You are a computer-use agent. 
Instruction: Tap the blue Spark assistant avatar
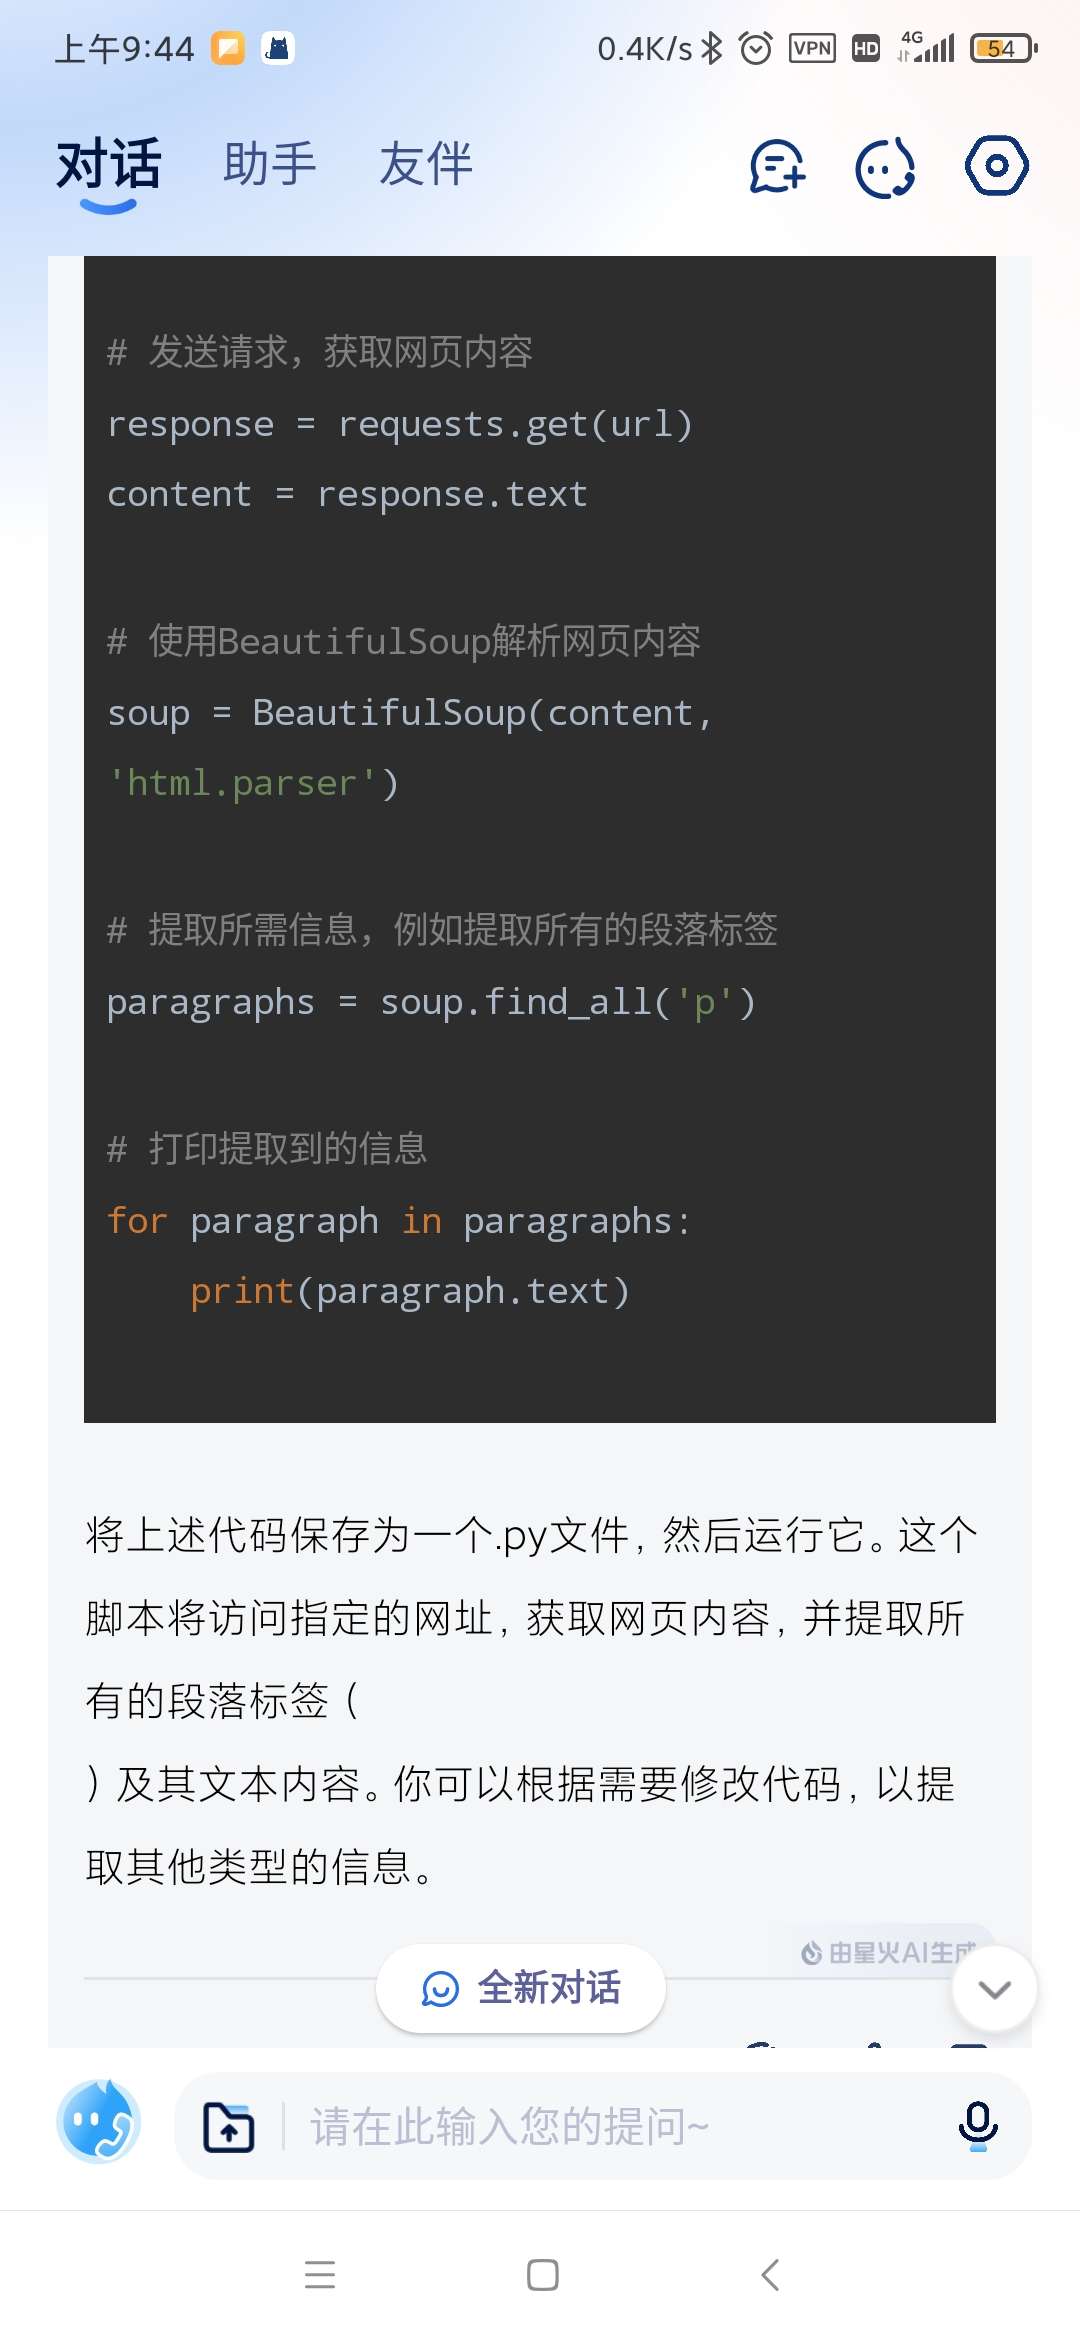[98, 2122]
